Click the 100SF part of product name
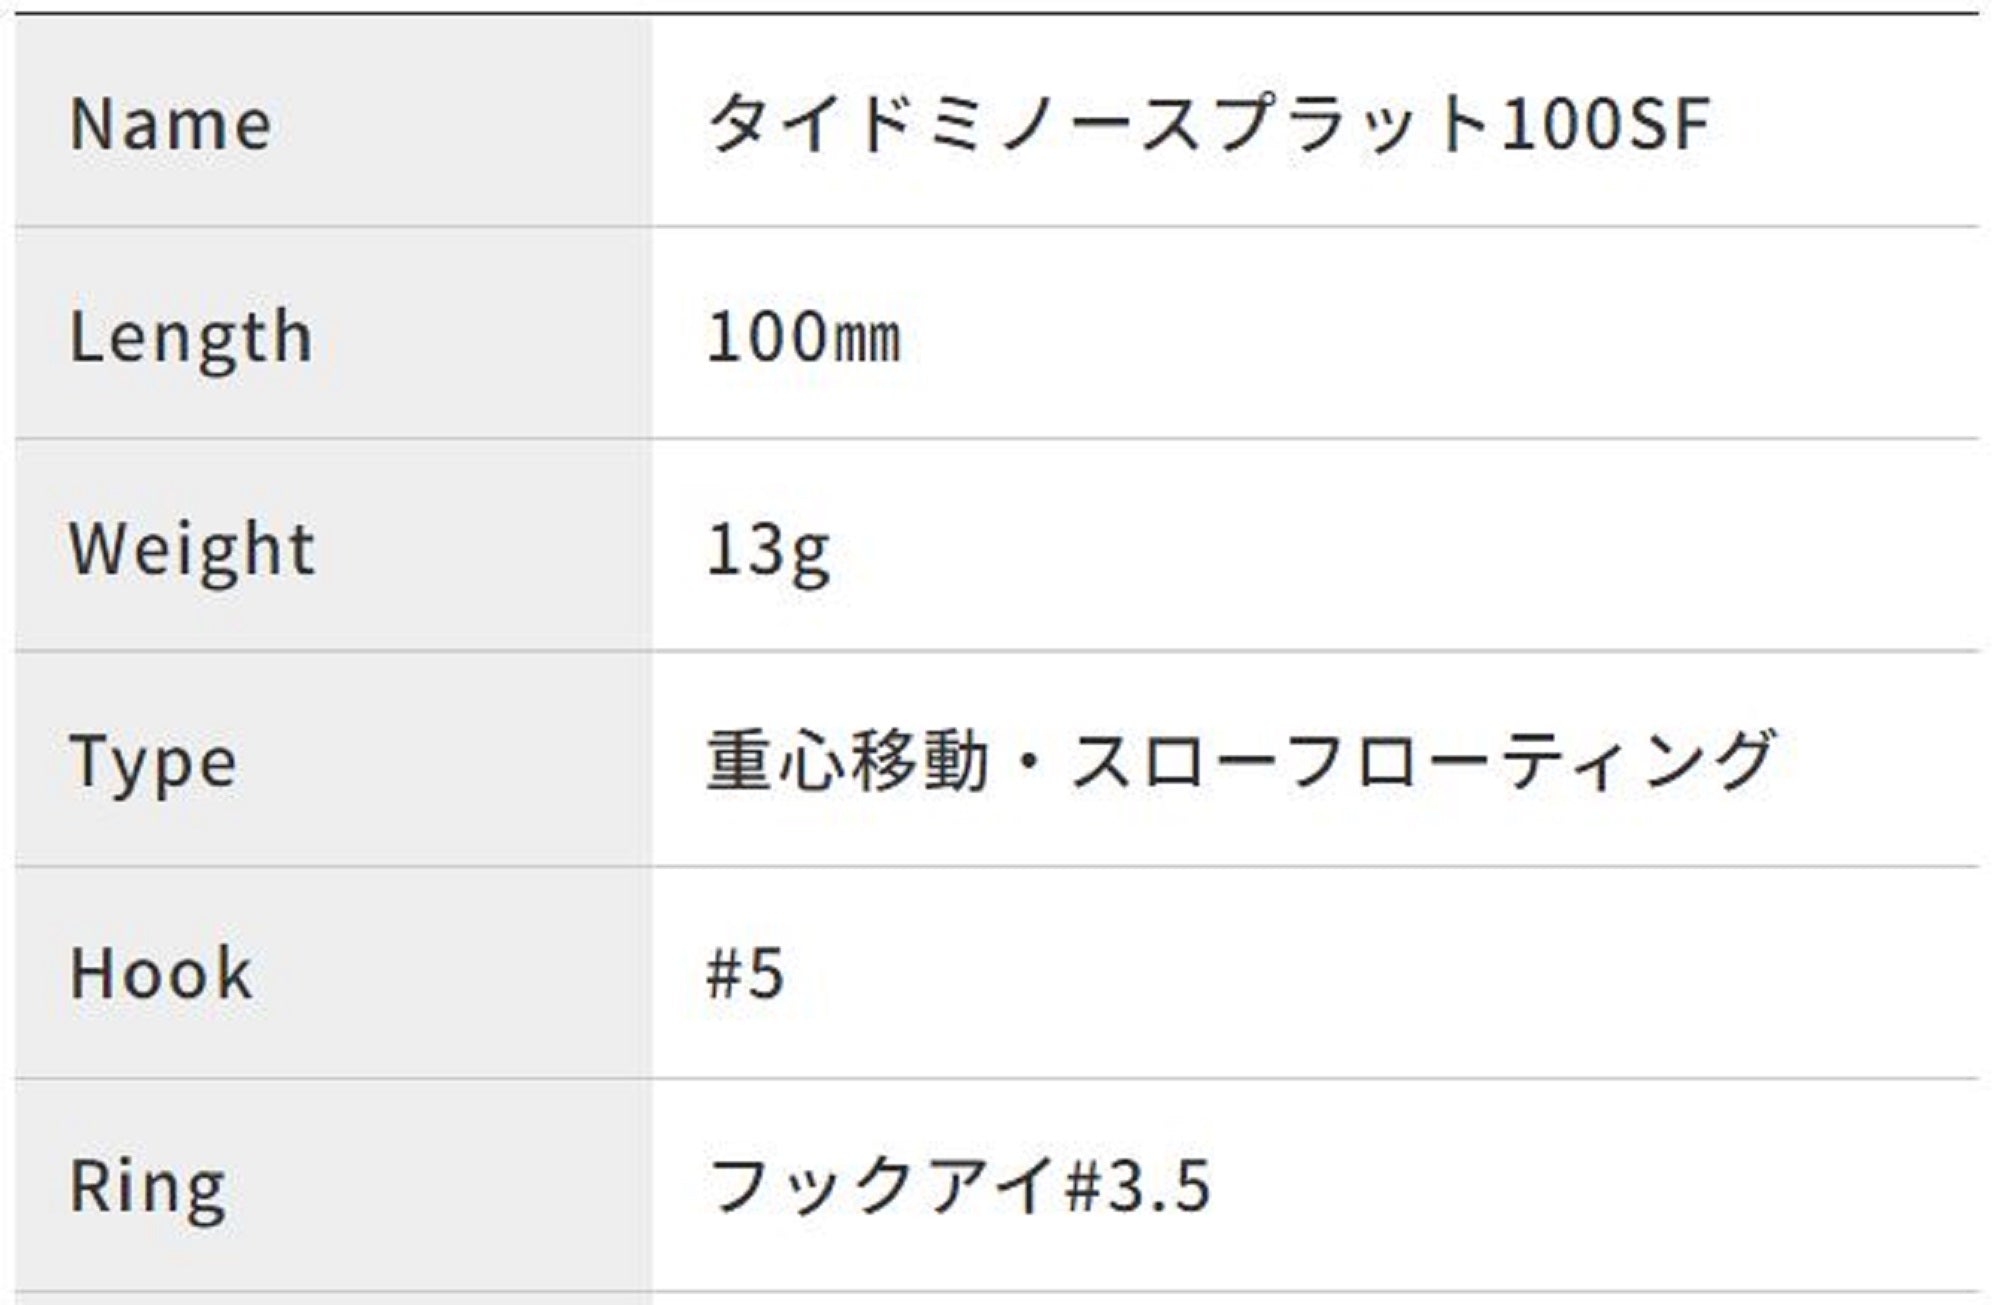This screenshot has height=1305, width=2000. point(1605,124)
